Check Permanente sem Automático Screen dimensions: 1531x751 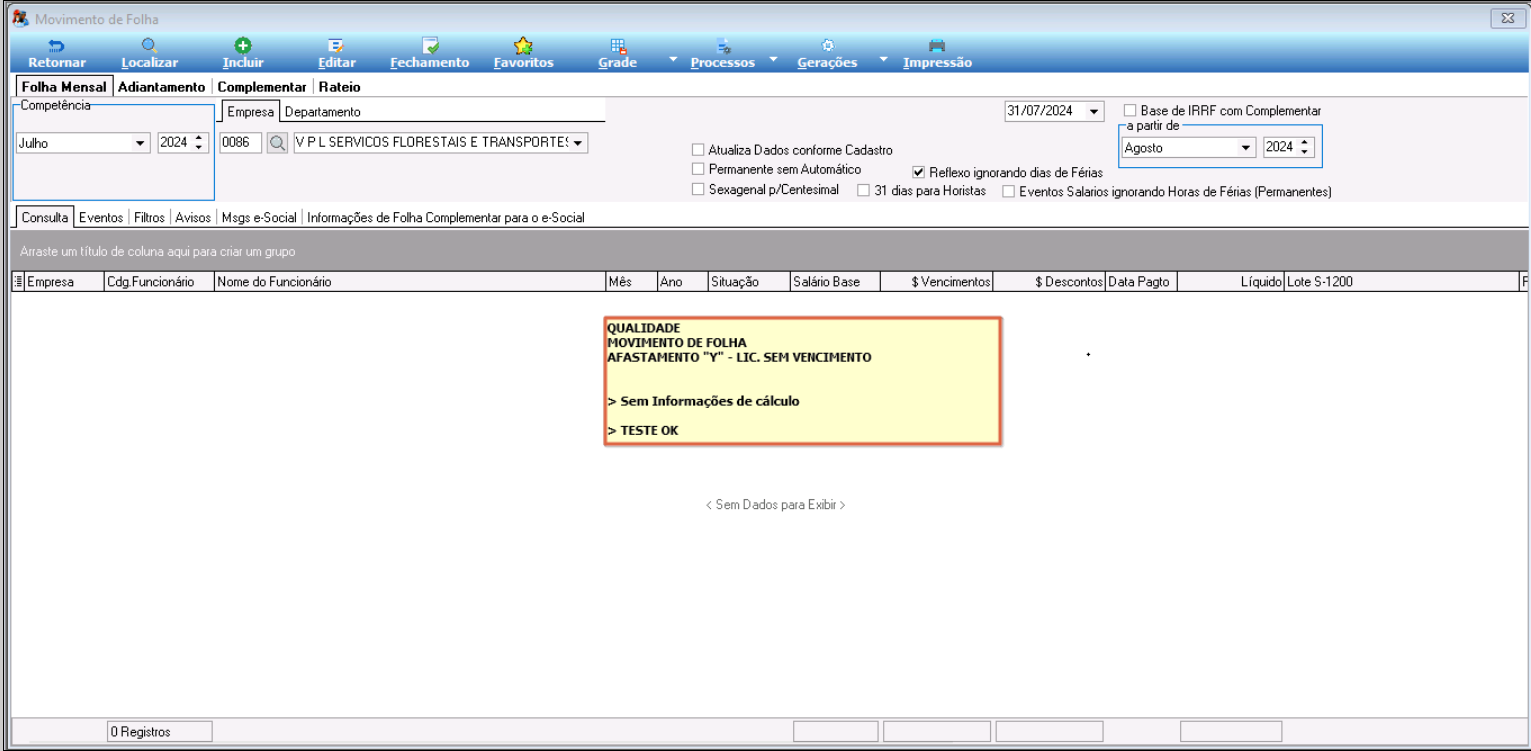tap(698, 169)
